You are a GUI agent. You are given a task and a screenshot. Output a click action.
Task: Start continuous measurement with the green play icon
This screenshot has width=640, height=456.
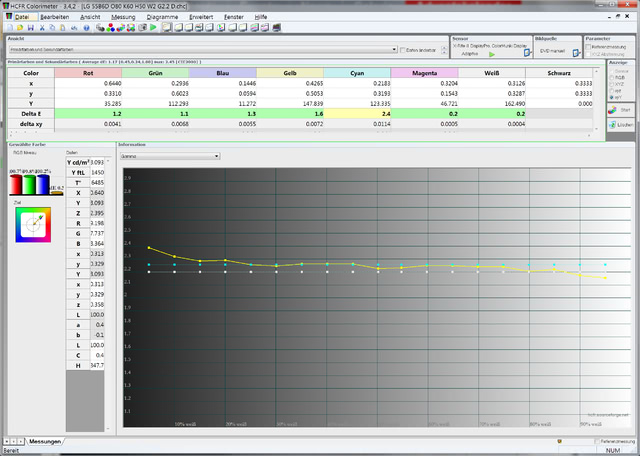click(153, 28)
